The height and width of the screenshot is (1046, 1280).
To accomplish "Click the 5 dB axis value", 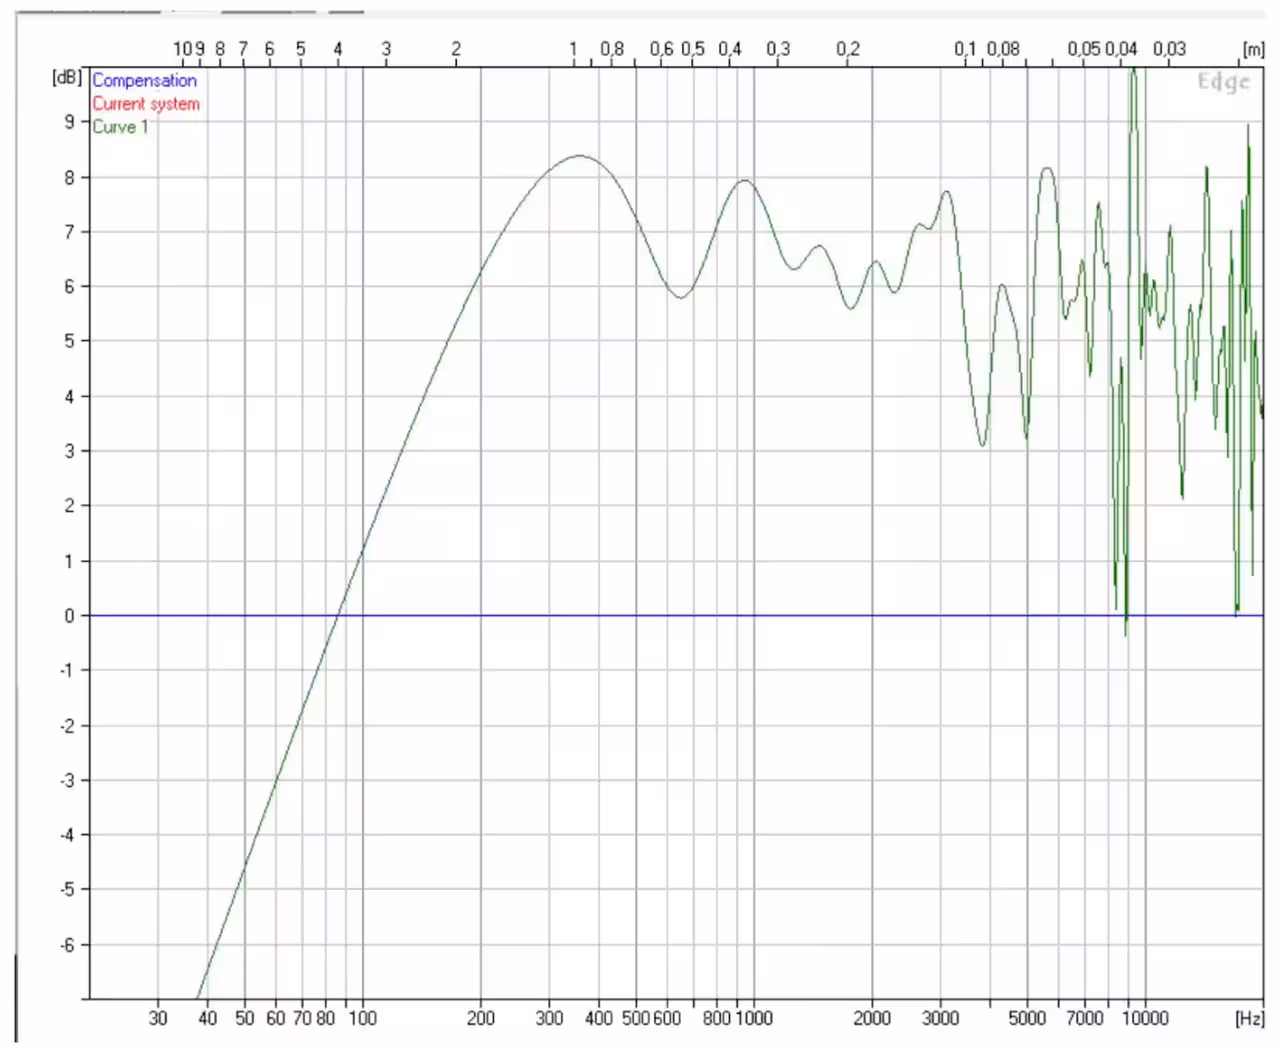I will [69, 341].
